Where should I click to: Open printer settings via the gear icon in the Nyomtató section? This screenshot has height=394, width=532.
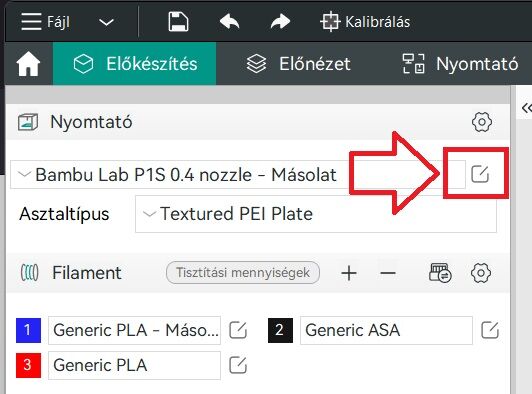[481, 122]
